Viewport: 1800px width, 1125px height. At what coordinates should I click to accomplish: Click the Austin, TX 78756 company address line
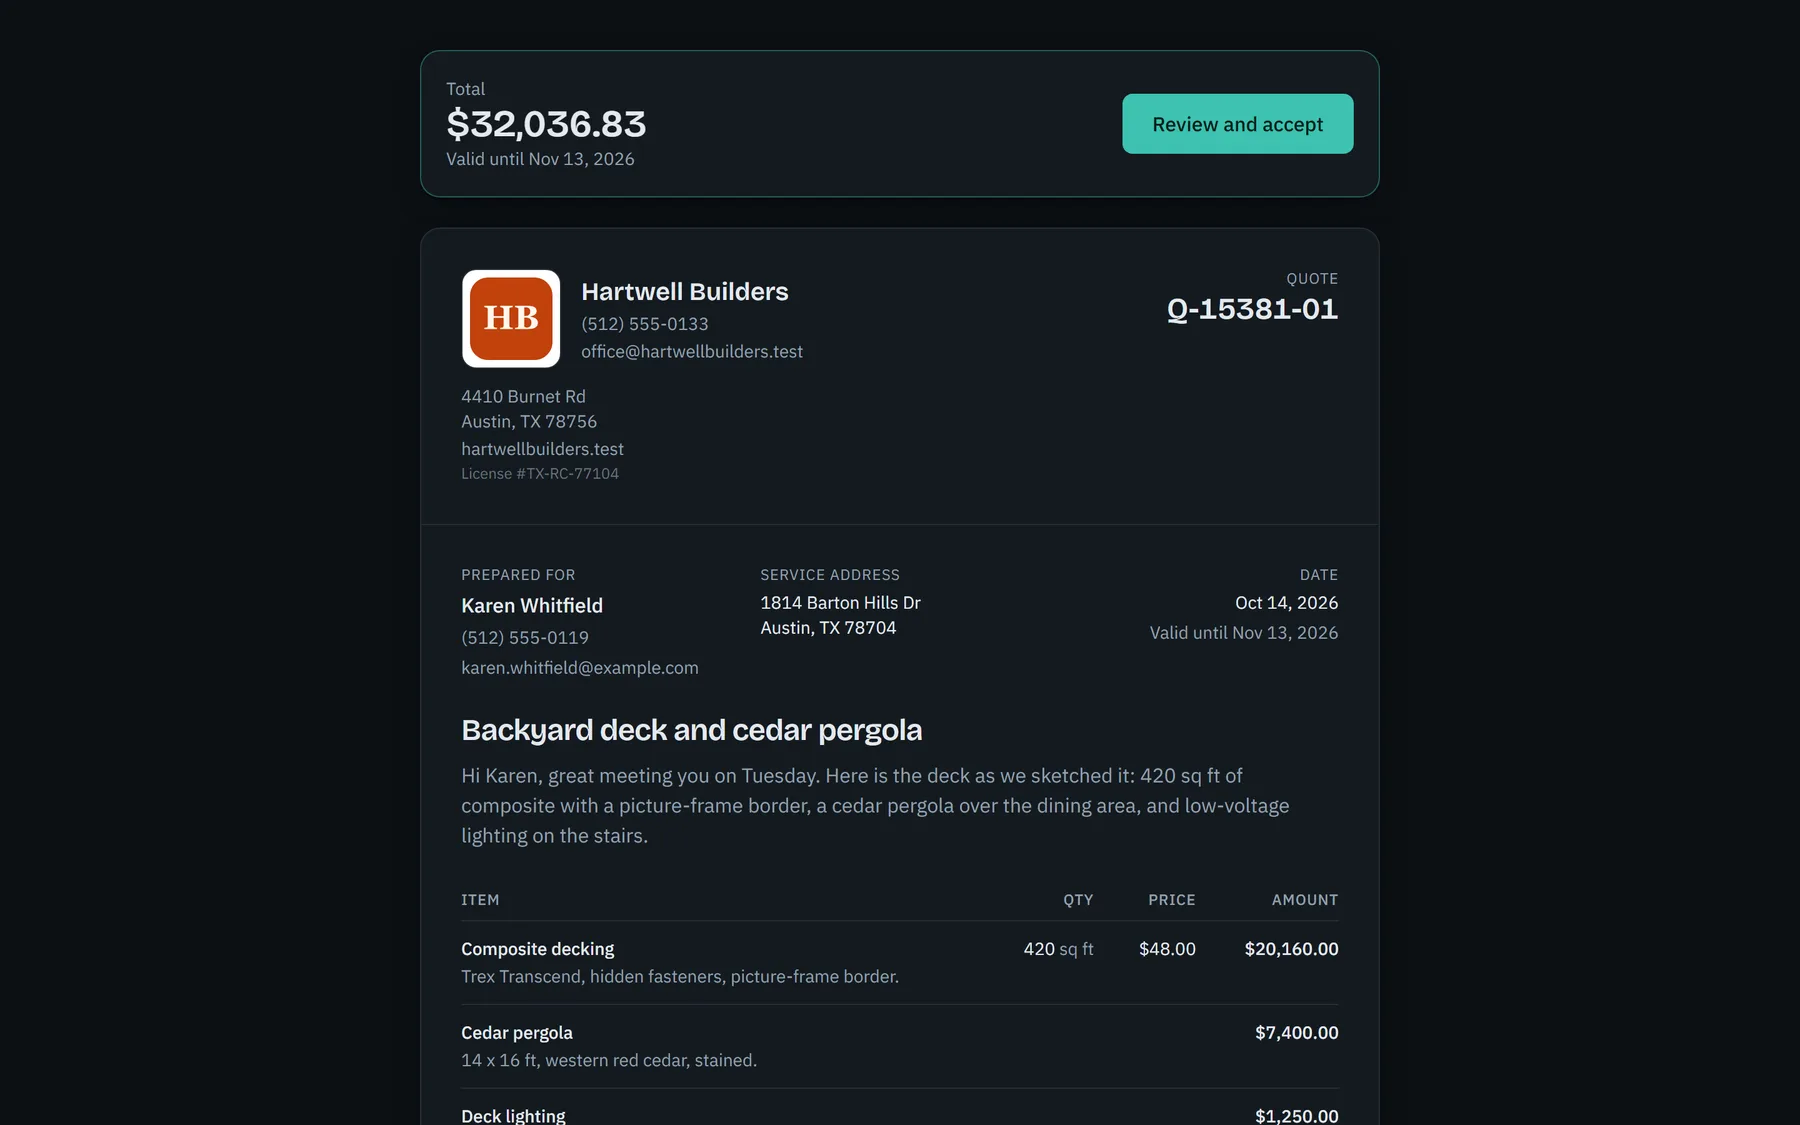tap(529, 422)
